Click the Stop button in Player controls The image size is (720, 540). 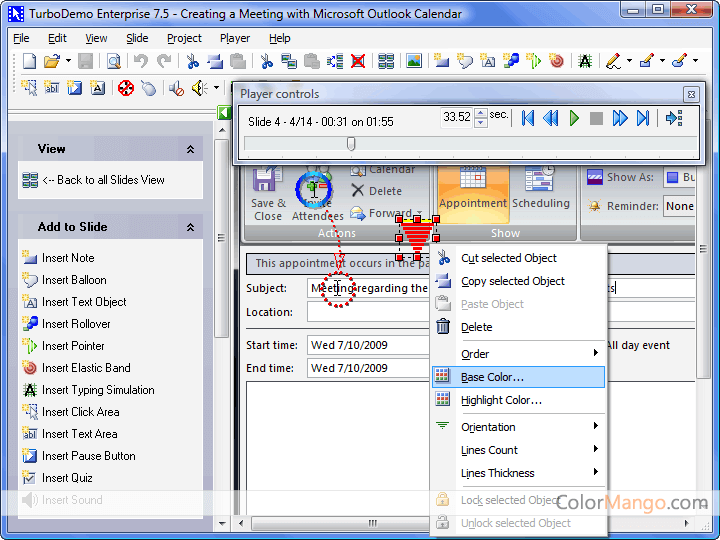tap(596, 118)
